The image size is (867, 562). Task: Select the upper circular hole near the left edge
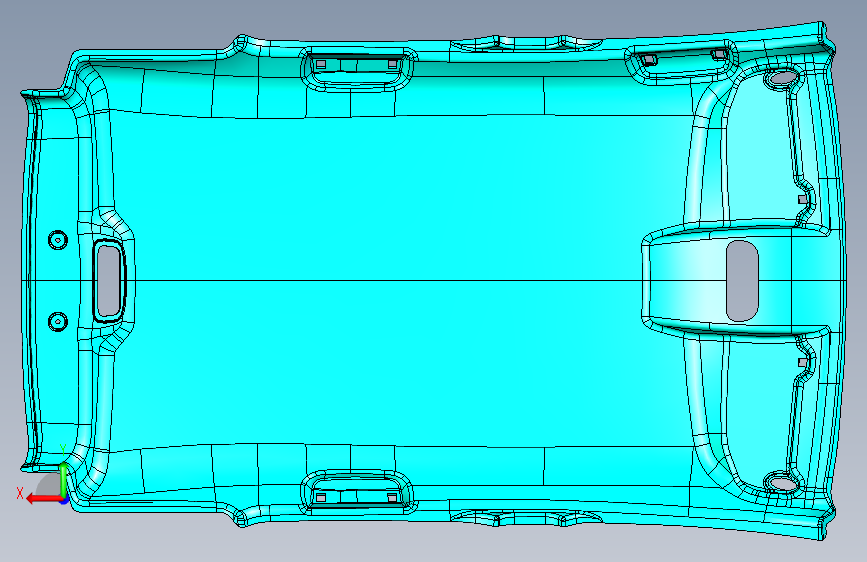[58, 240]
